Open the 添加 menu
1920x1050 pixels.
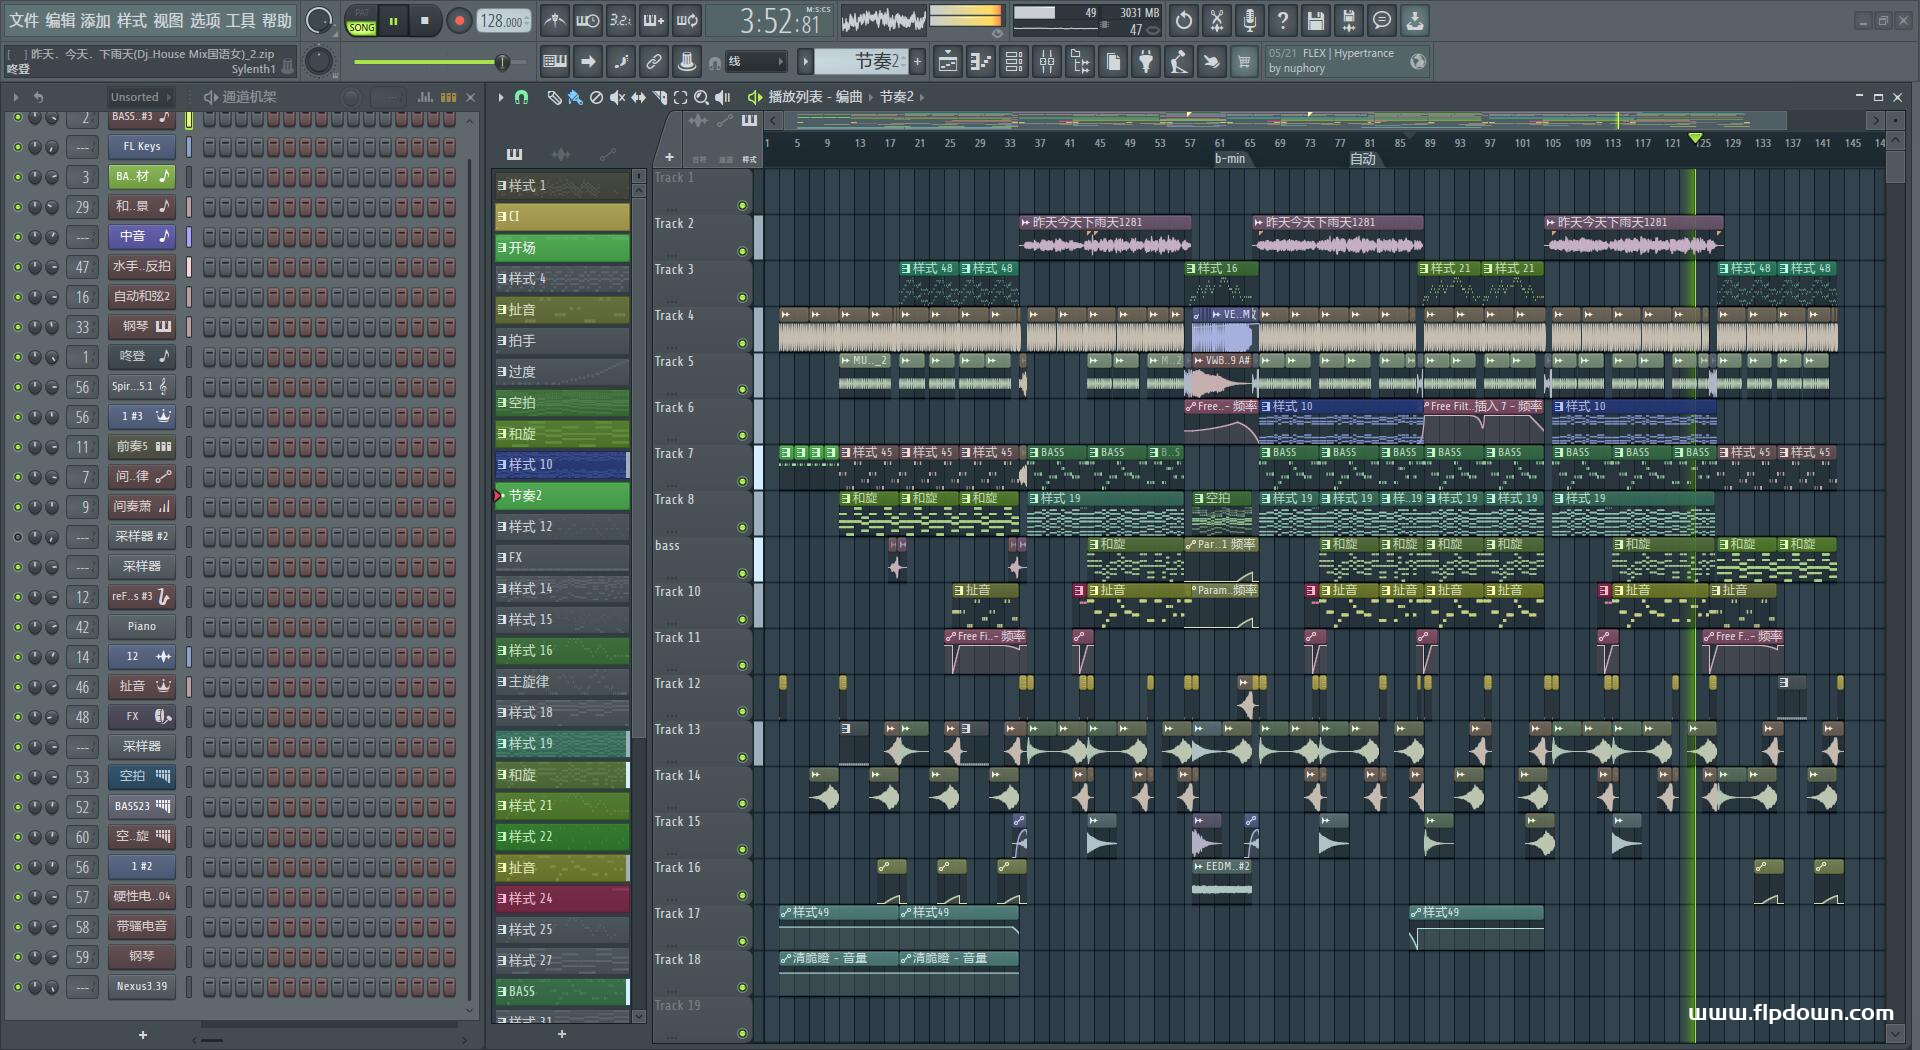96,20
